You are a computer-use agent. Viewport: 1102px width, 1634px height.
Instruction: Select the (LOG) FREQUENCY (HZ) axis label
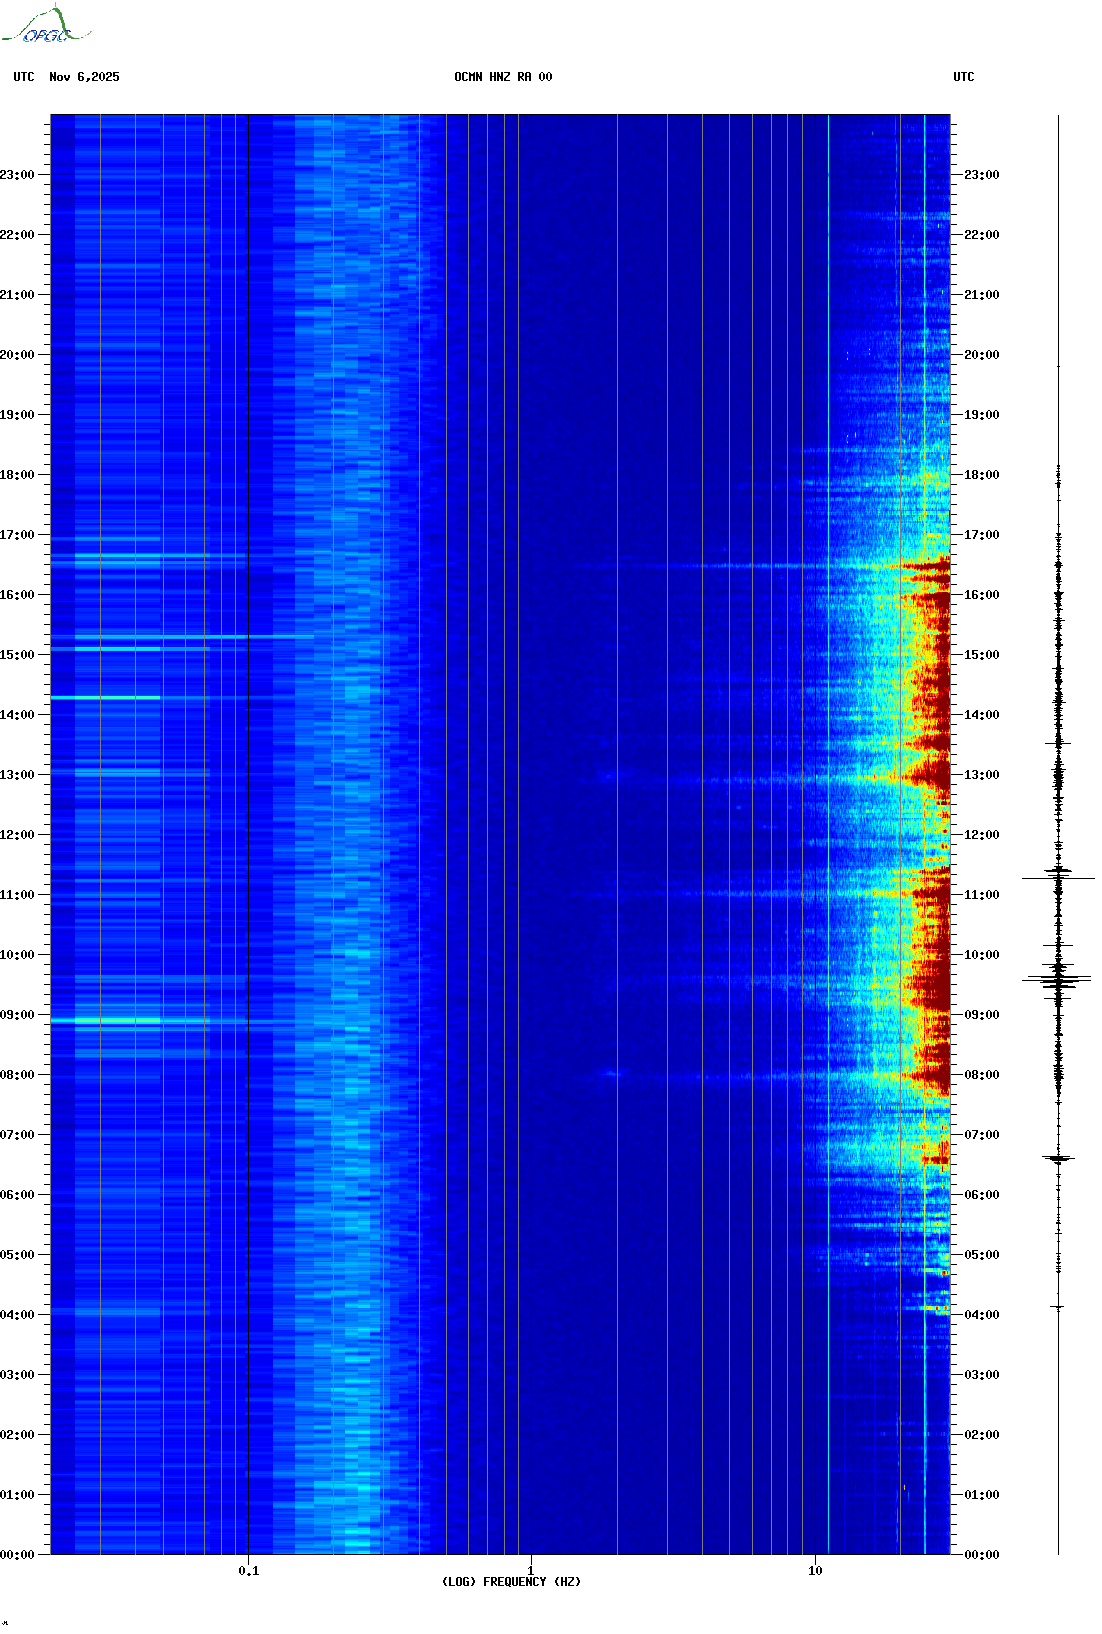point(511,1581)
